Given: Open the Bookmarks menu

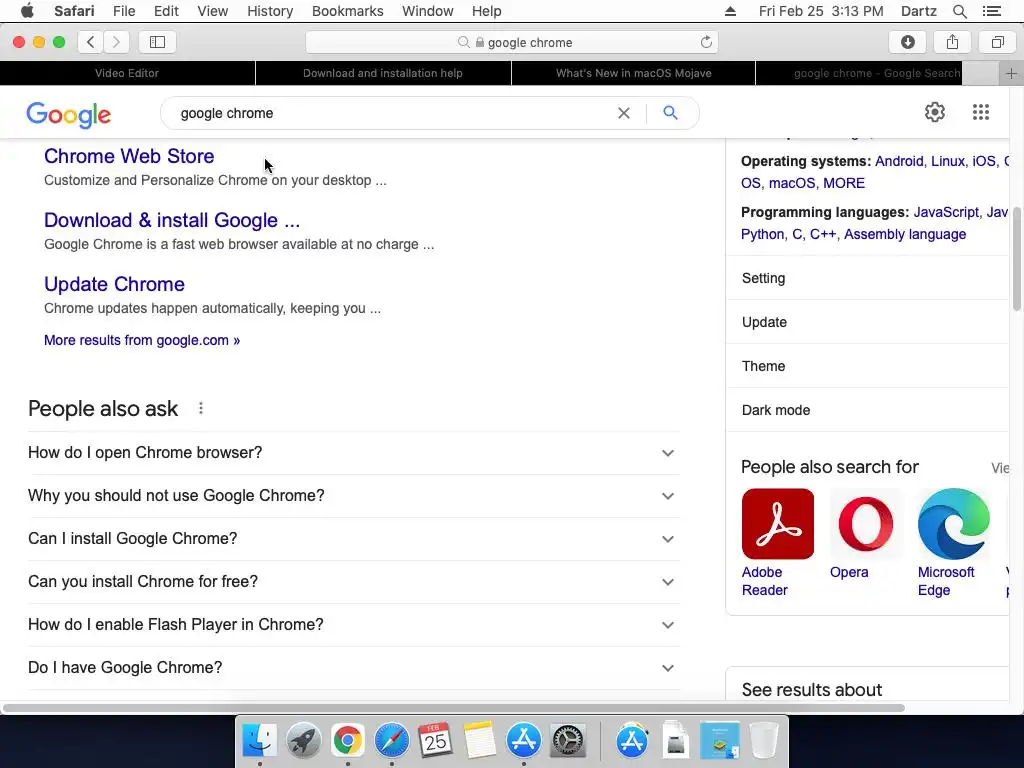Looking at the screenshot, I should 347,11.
